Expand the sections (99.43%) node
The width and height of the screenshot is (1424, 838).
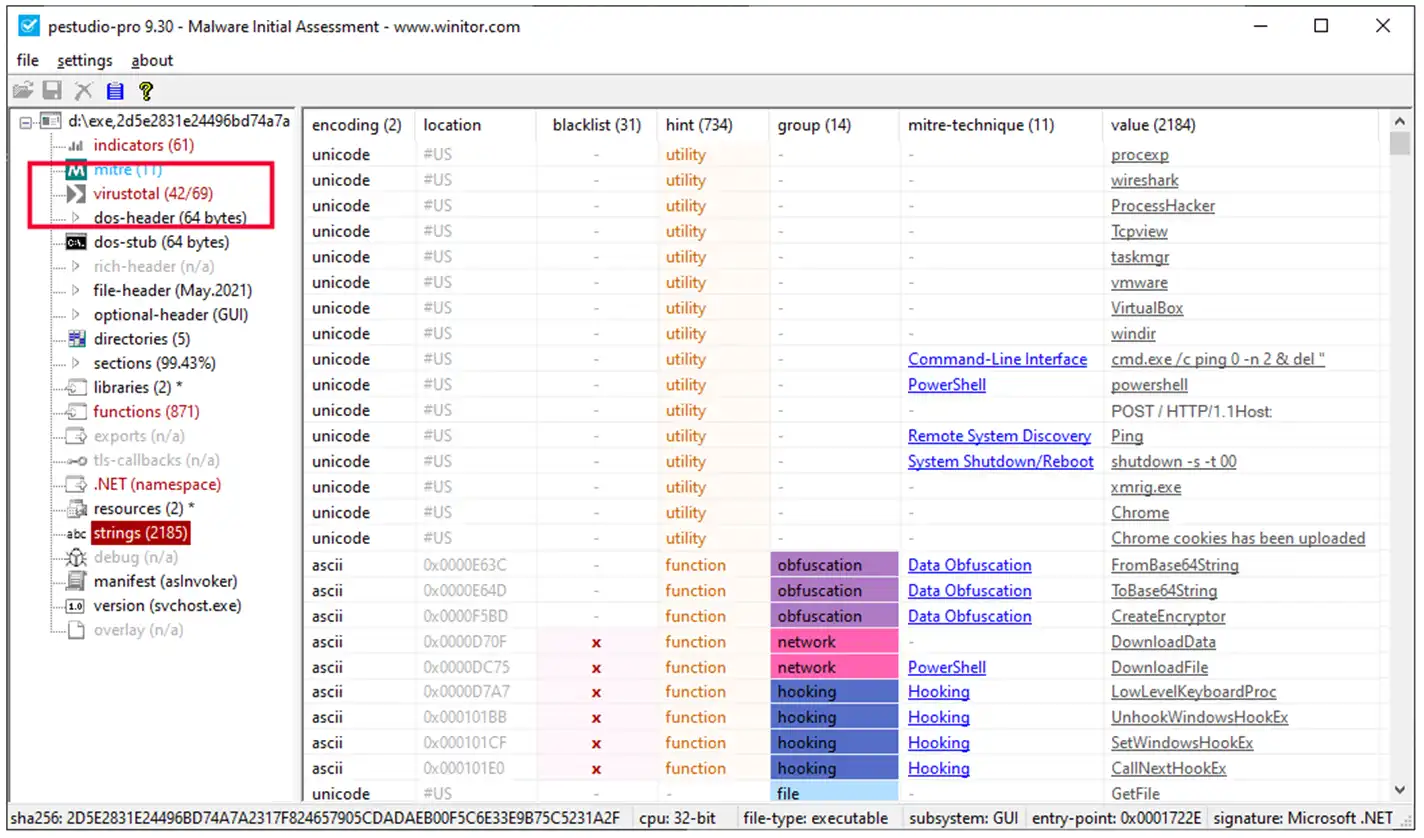pos(76,363)
